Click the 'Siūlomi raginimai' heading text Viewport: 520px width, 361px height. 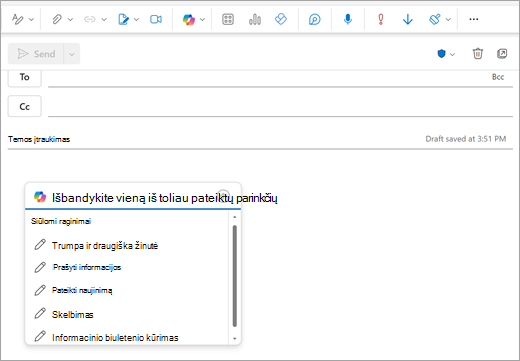61,221
